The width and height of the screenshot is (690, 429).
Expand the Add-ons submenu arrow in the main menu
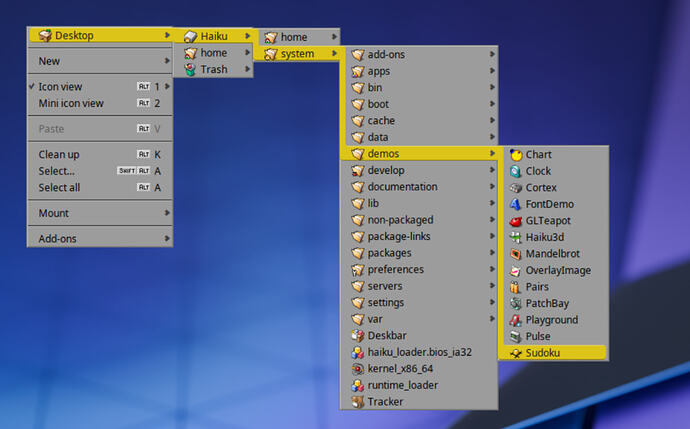point(167,238)
